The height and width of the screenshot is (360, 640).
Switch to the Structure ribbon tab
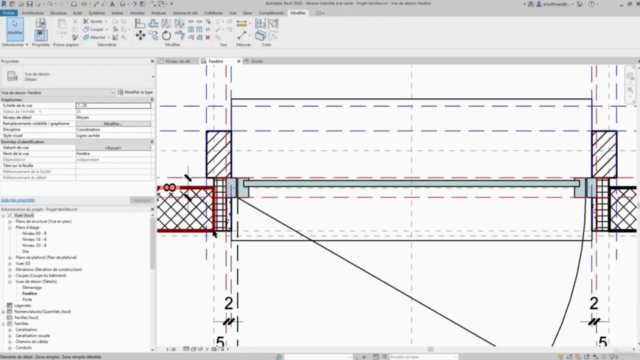(58, 13)
